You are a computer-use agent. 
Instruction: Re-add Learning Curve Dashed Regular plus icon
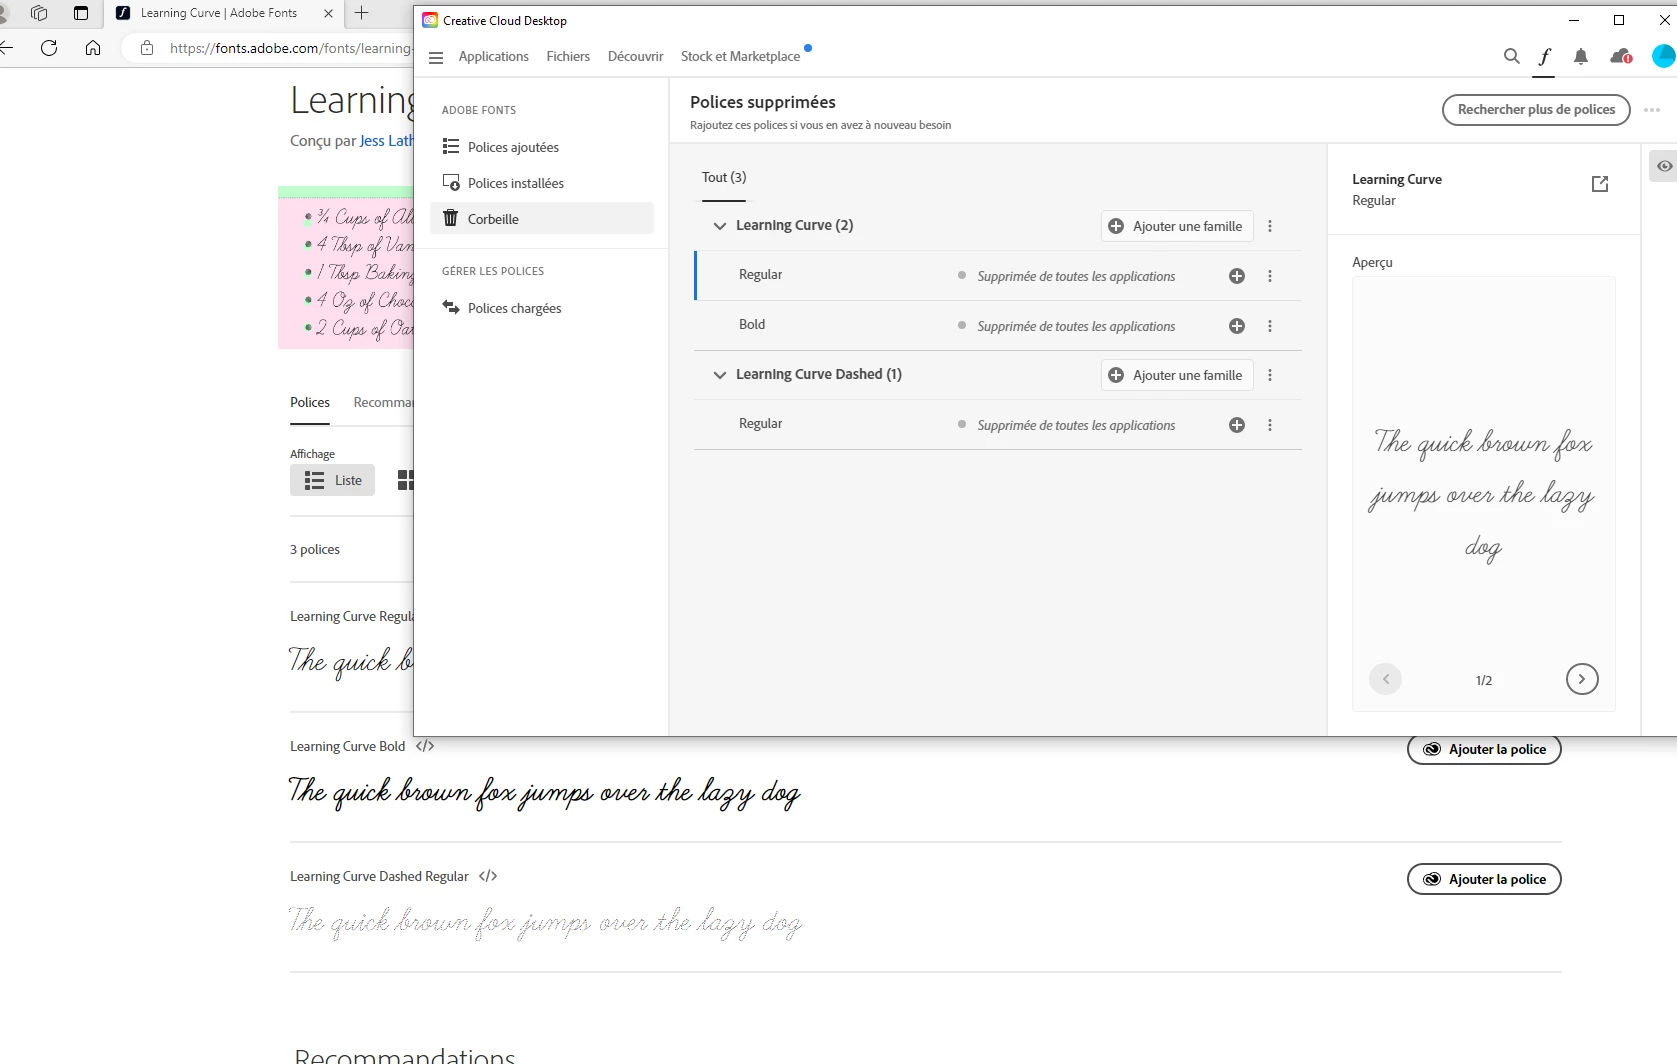pyautogui.click(x=1237, y=425)
